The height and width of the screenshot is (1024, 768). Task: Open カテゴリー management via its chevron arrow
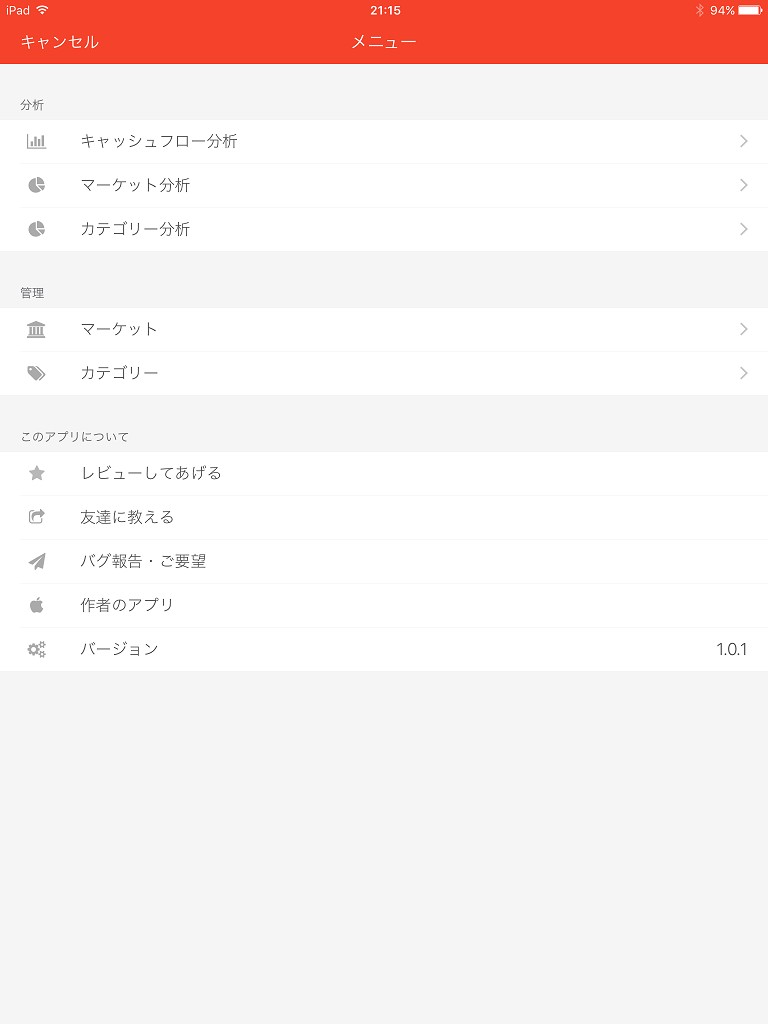[x=743, y=373]
